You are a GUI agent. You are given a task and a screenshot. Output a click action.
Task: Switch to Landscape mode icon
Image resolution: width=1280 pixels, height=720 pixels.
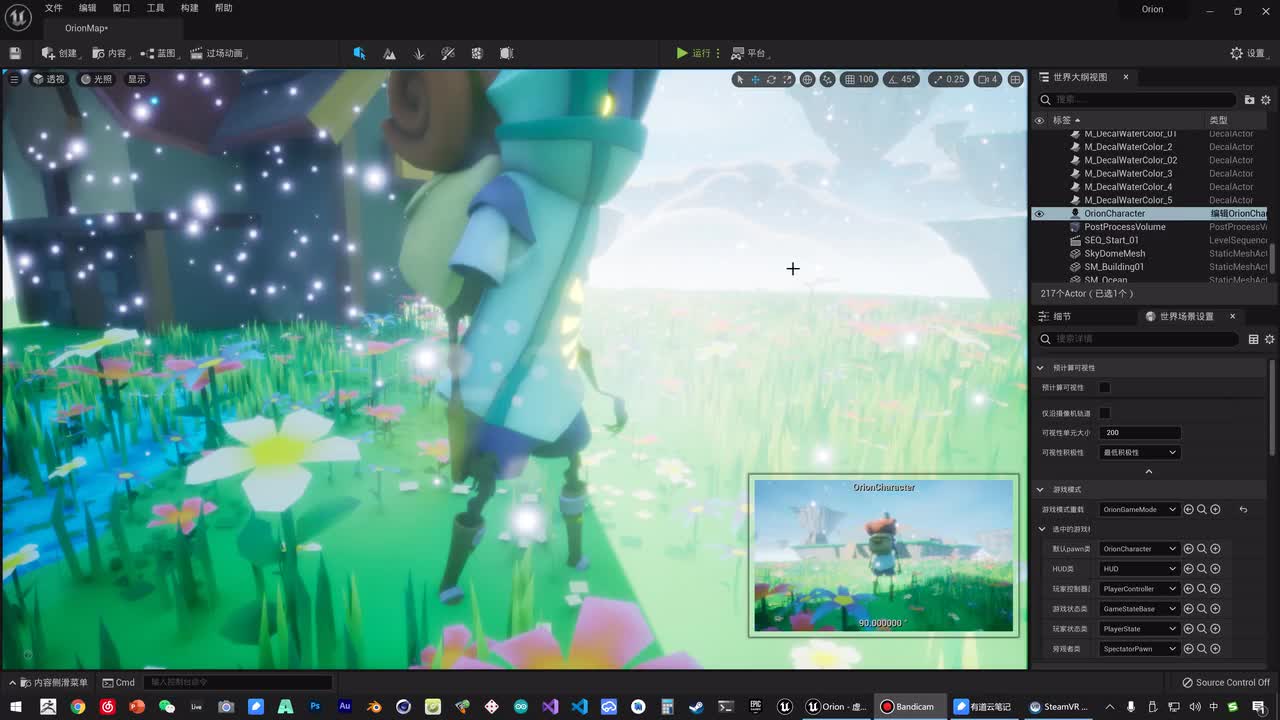tap(389, 53)
